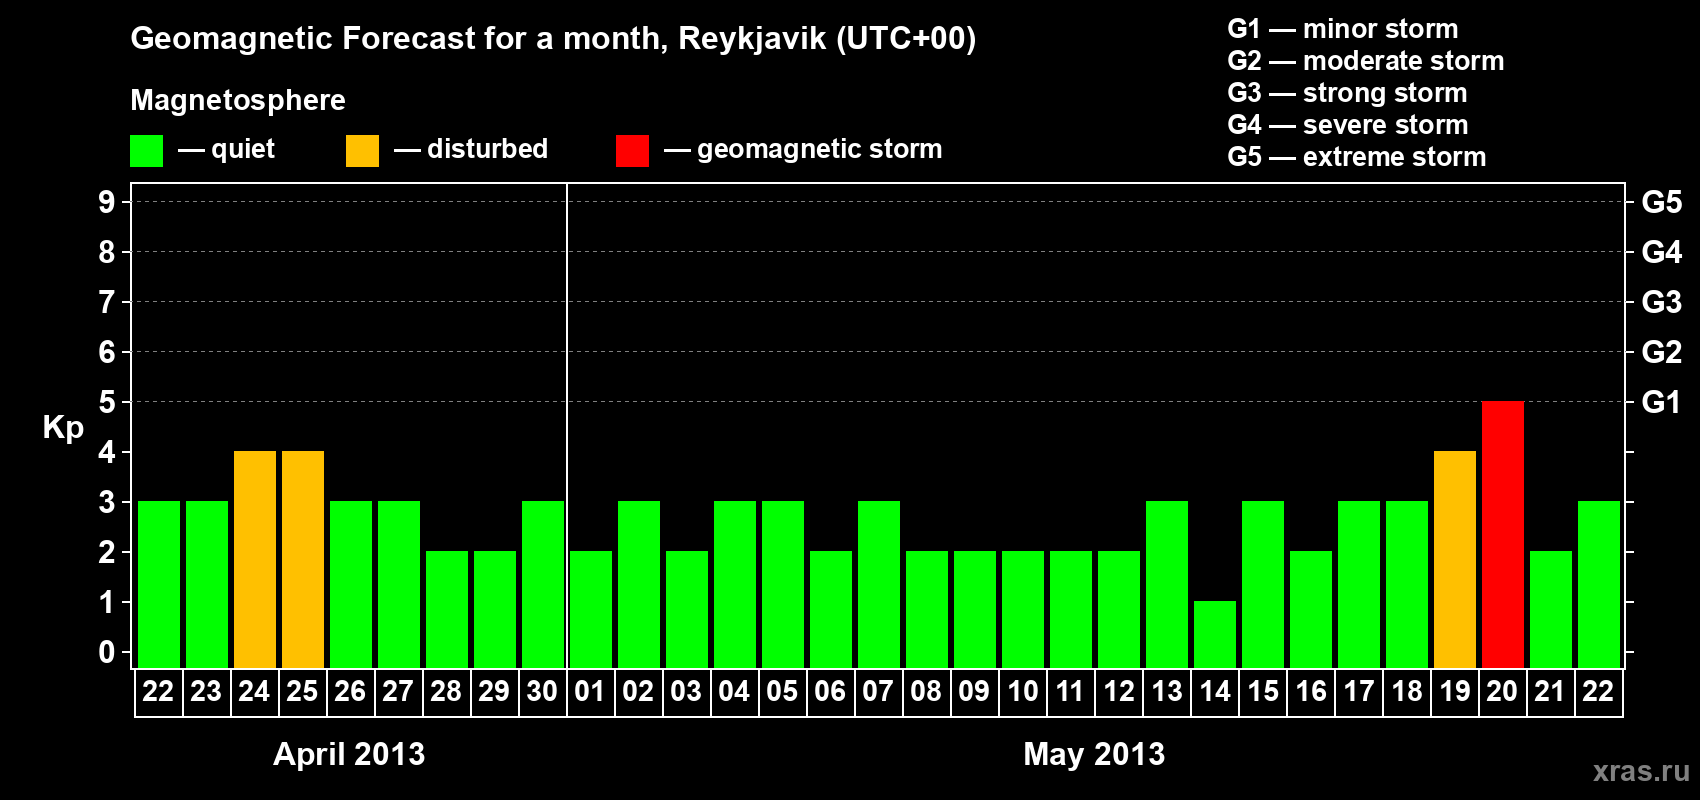
Task: Click the green bar for April 30
Action: pos(542,584)
